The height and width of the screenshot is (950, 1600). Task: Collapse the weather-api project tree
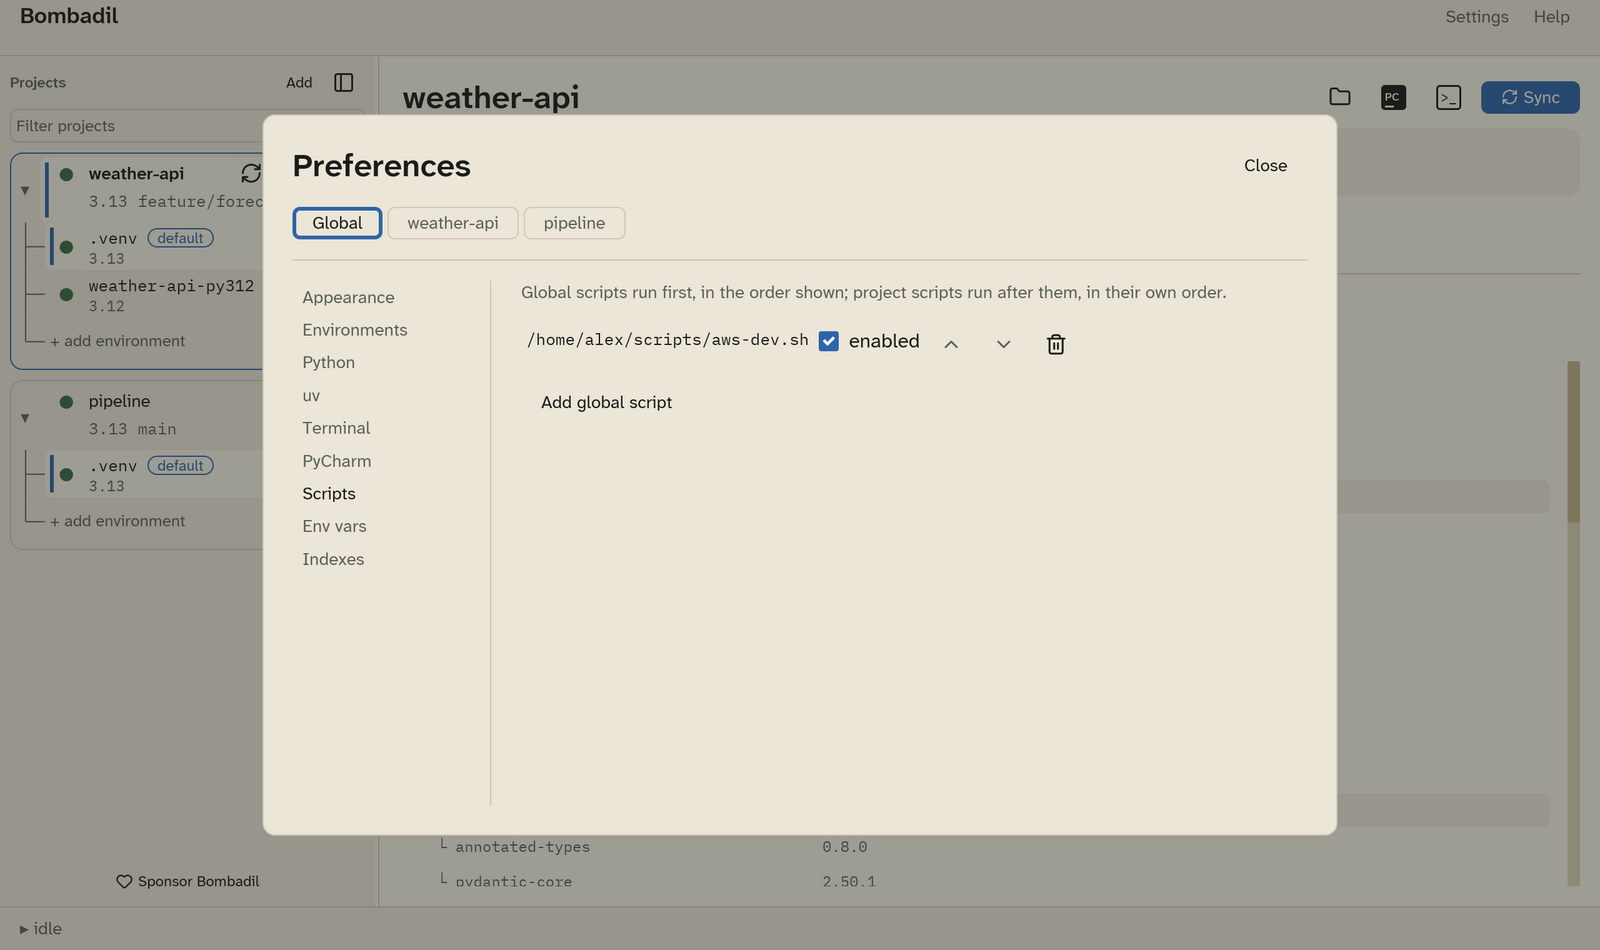click(x=25, y=190)
